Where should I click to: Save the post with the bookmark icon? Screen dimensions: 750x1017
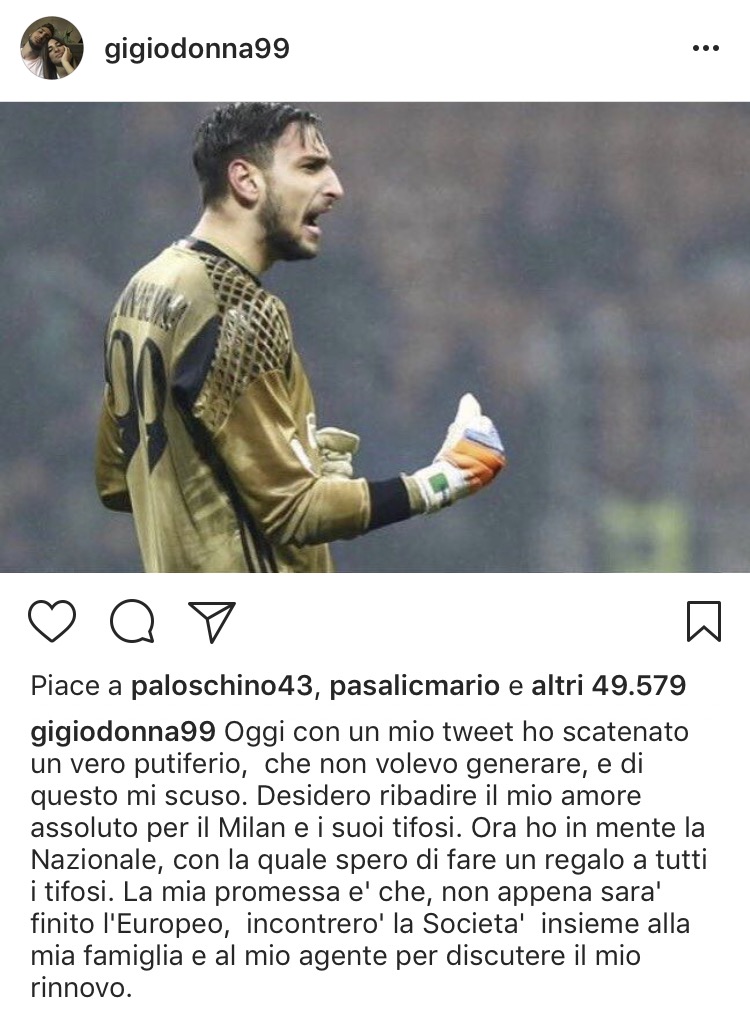point(704,621)
